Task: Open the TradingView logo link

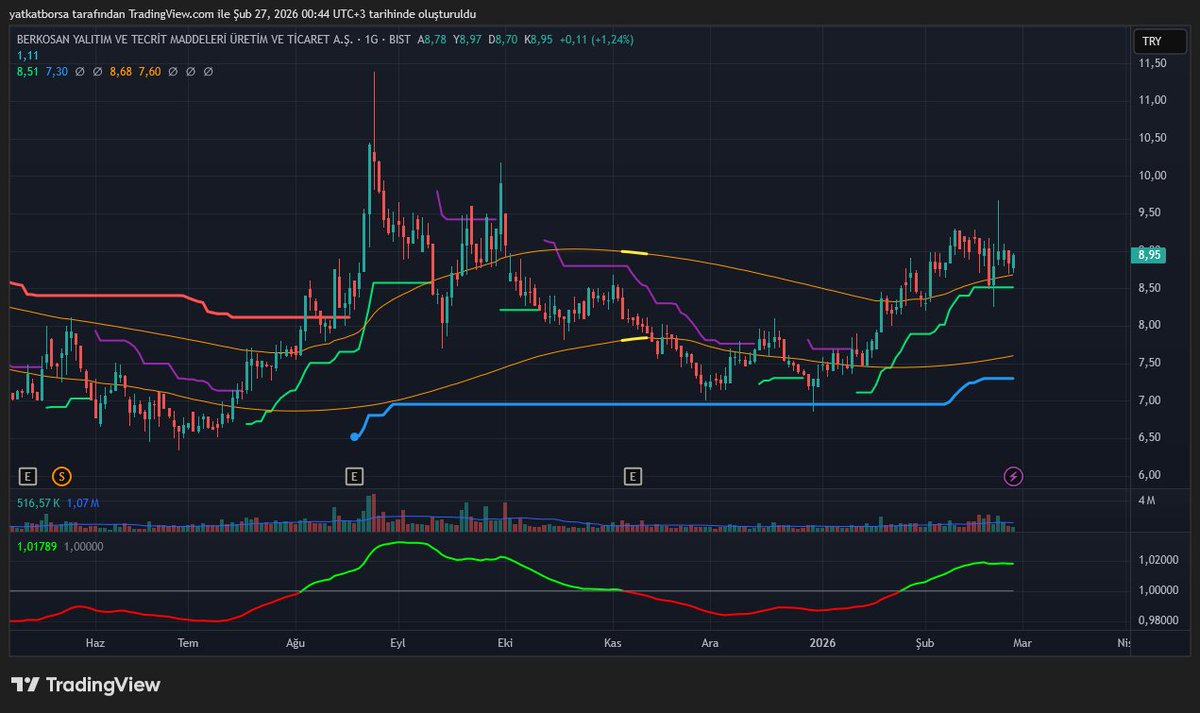Action: [x=86, y=685]
